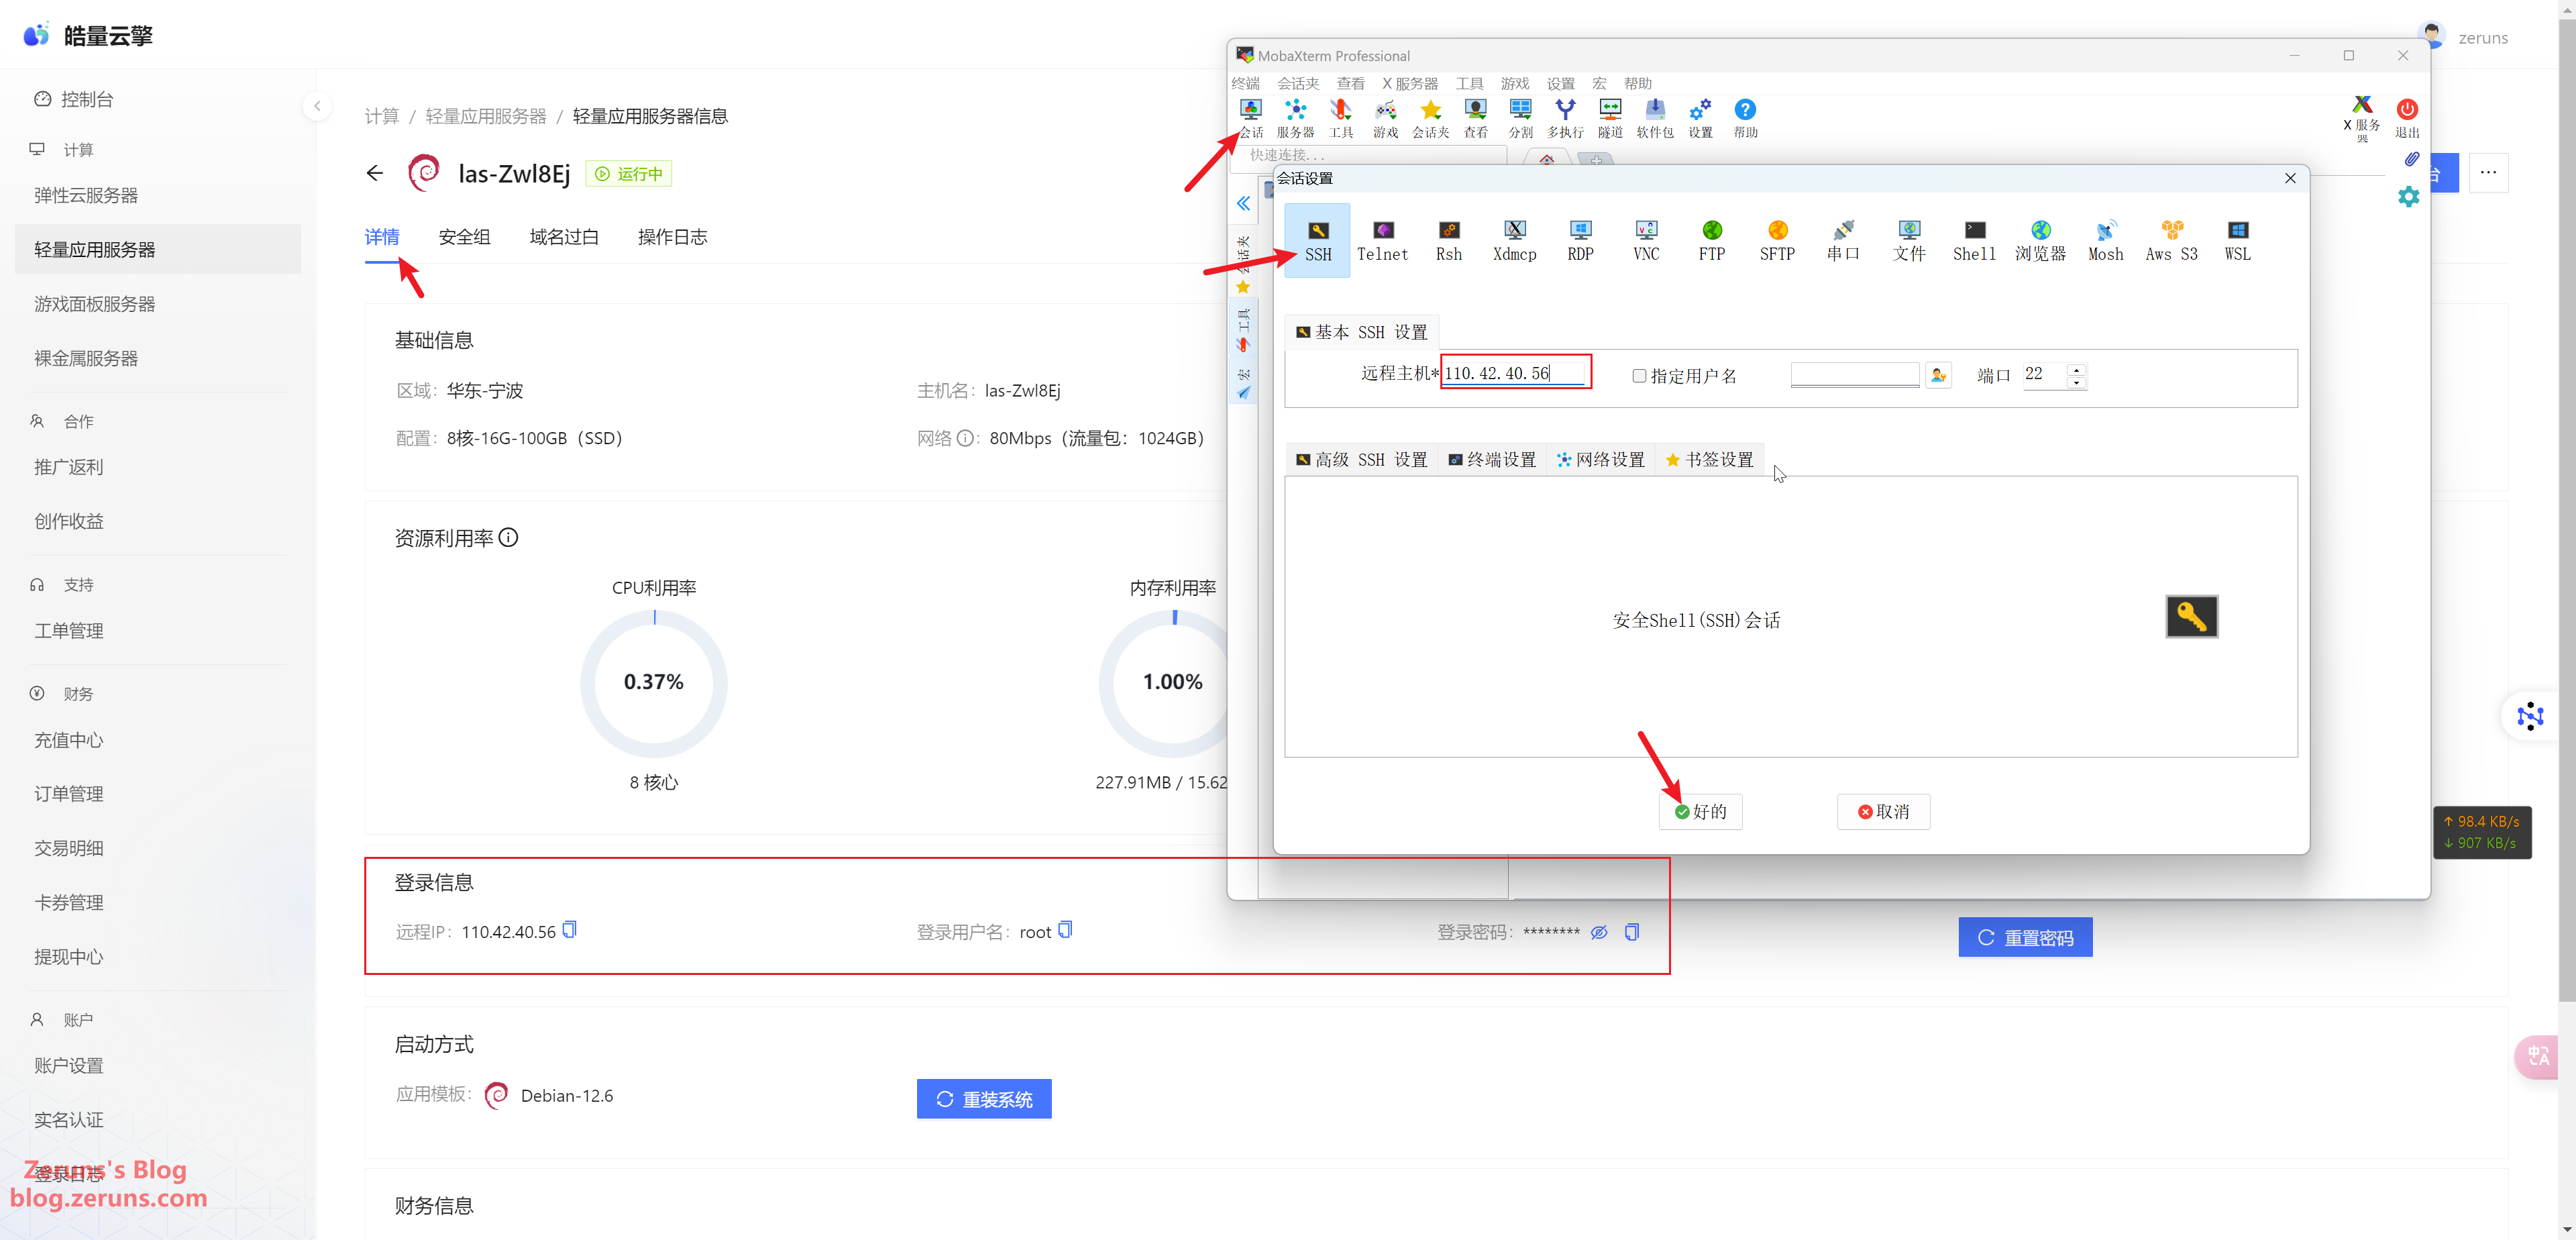Click 分割 split icon in MobaXterm toolbar
The height and width of the screenshot is (1240, 2576).
click(1520, 118)
